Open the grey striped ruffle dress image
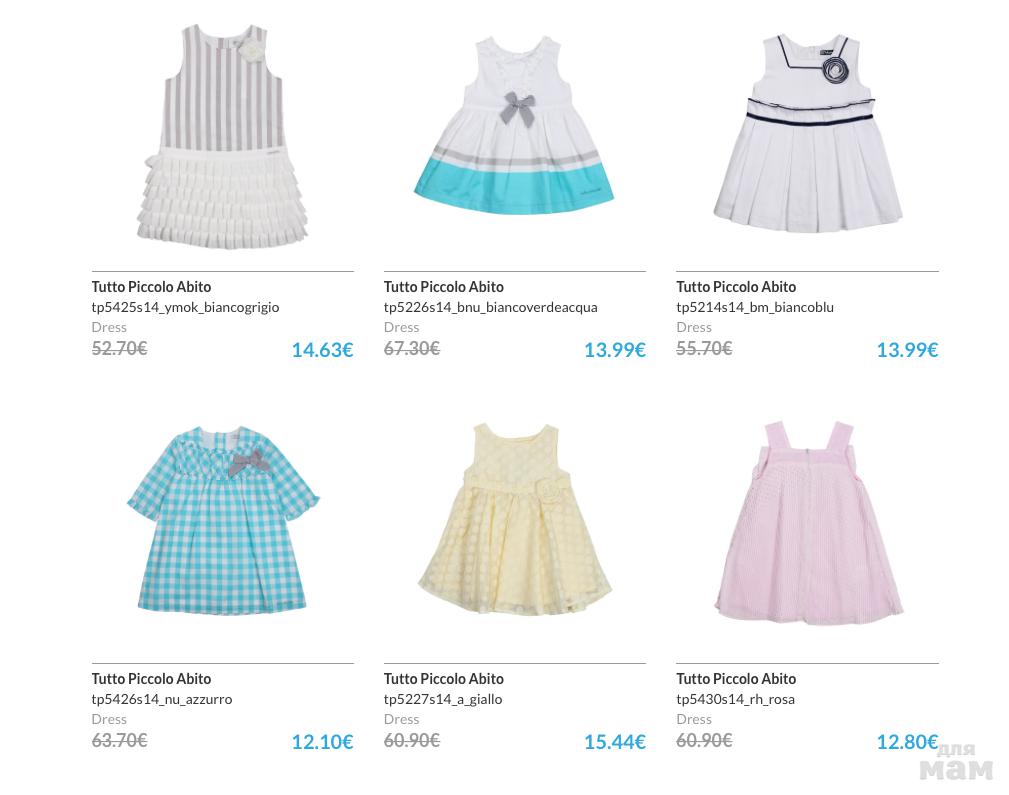This screenshot has height=795, width=1009. [223, 136]
